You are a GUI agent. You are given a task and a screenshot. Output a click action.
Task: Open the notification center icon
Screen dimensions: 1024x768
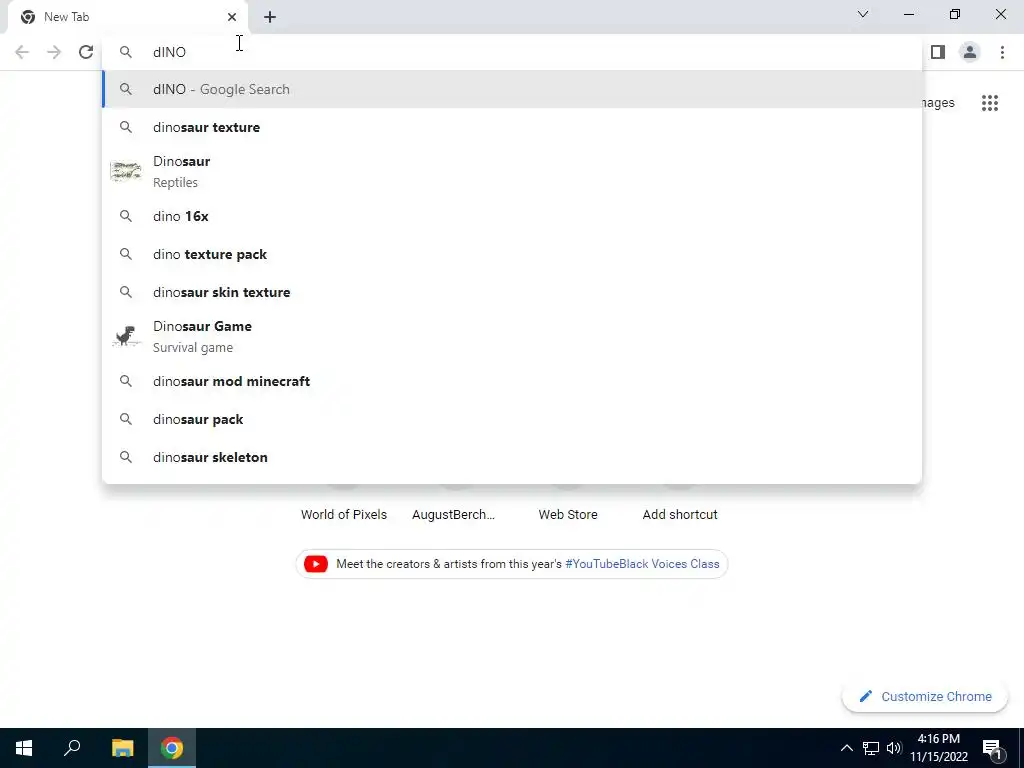(x=993, y=748)
